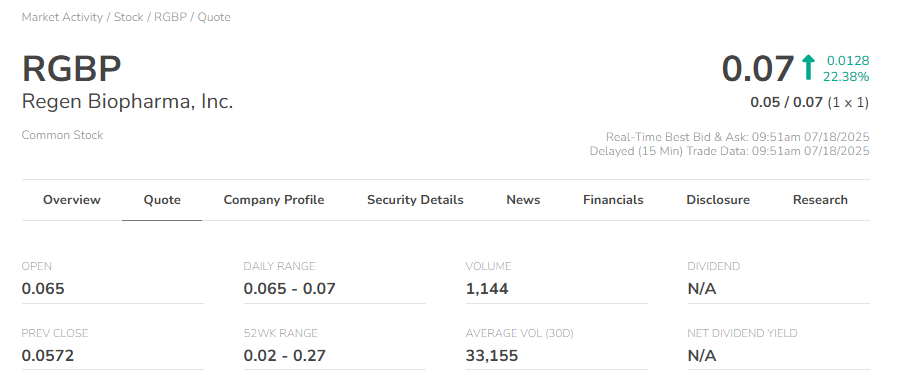This screenshot has height=390, width=897.
Task: Click the AVERAGE VOL (30D) field label
Action: (x=519, y=333)
